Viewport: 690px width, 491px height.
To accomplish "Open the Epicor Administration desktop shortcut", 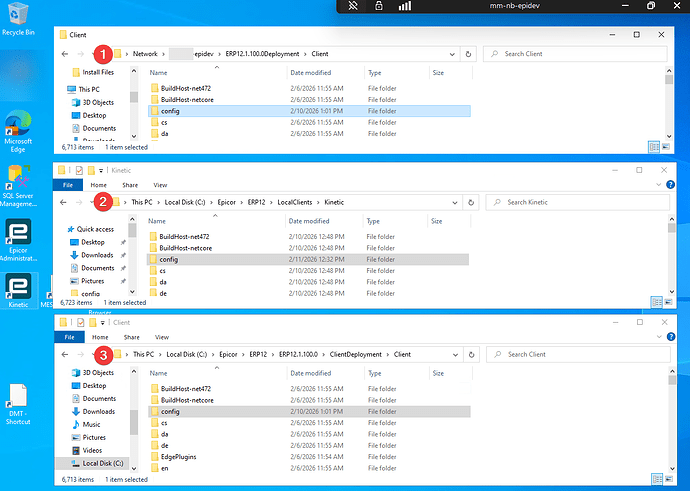I will 18,240.
